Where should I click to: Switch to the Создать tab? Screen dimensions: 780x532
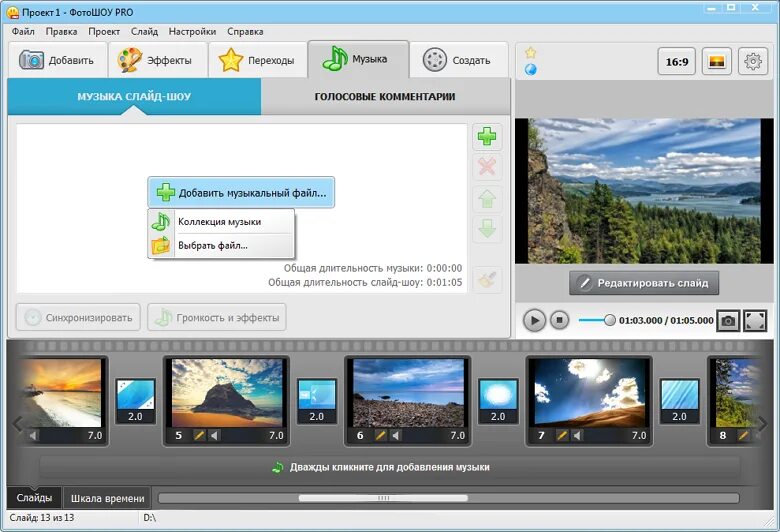[x=459, y=60]
